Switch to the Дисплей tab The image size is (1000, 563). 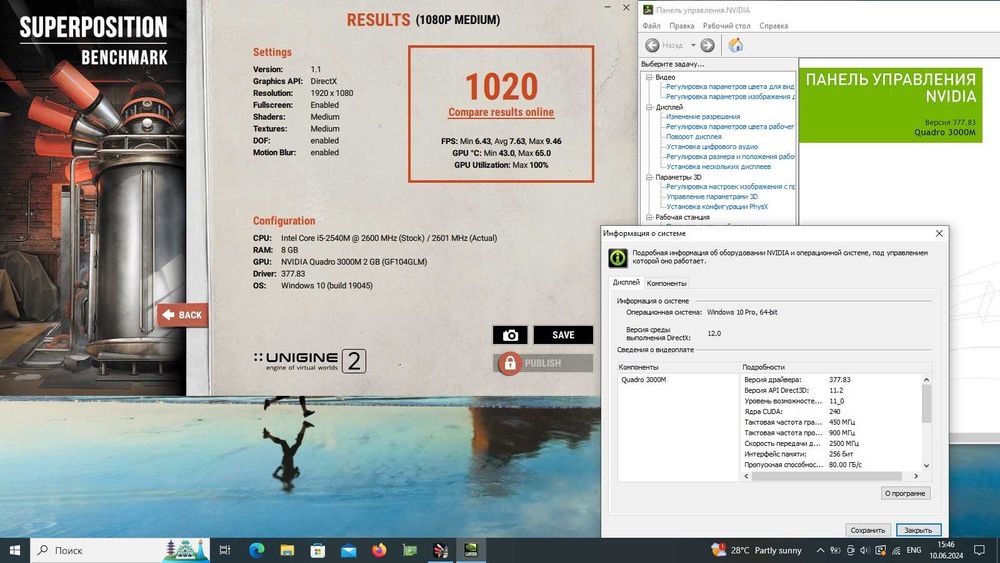(x=626, y=282)
